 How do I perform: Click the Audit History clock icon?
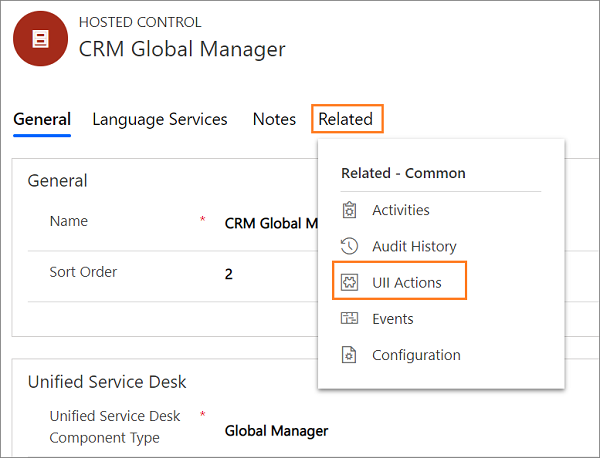pos(349,246)
